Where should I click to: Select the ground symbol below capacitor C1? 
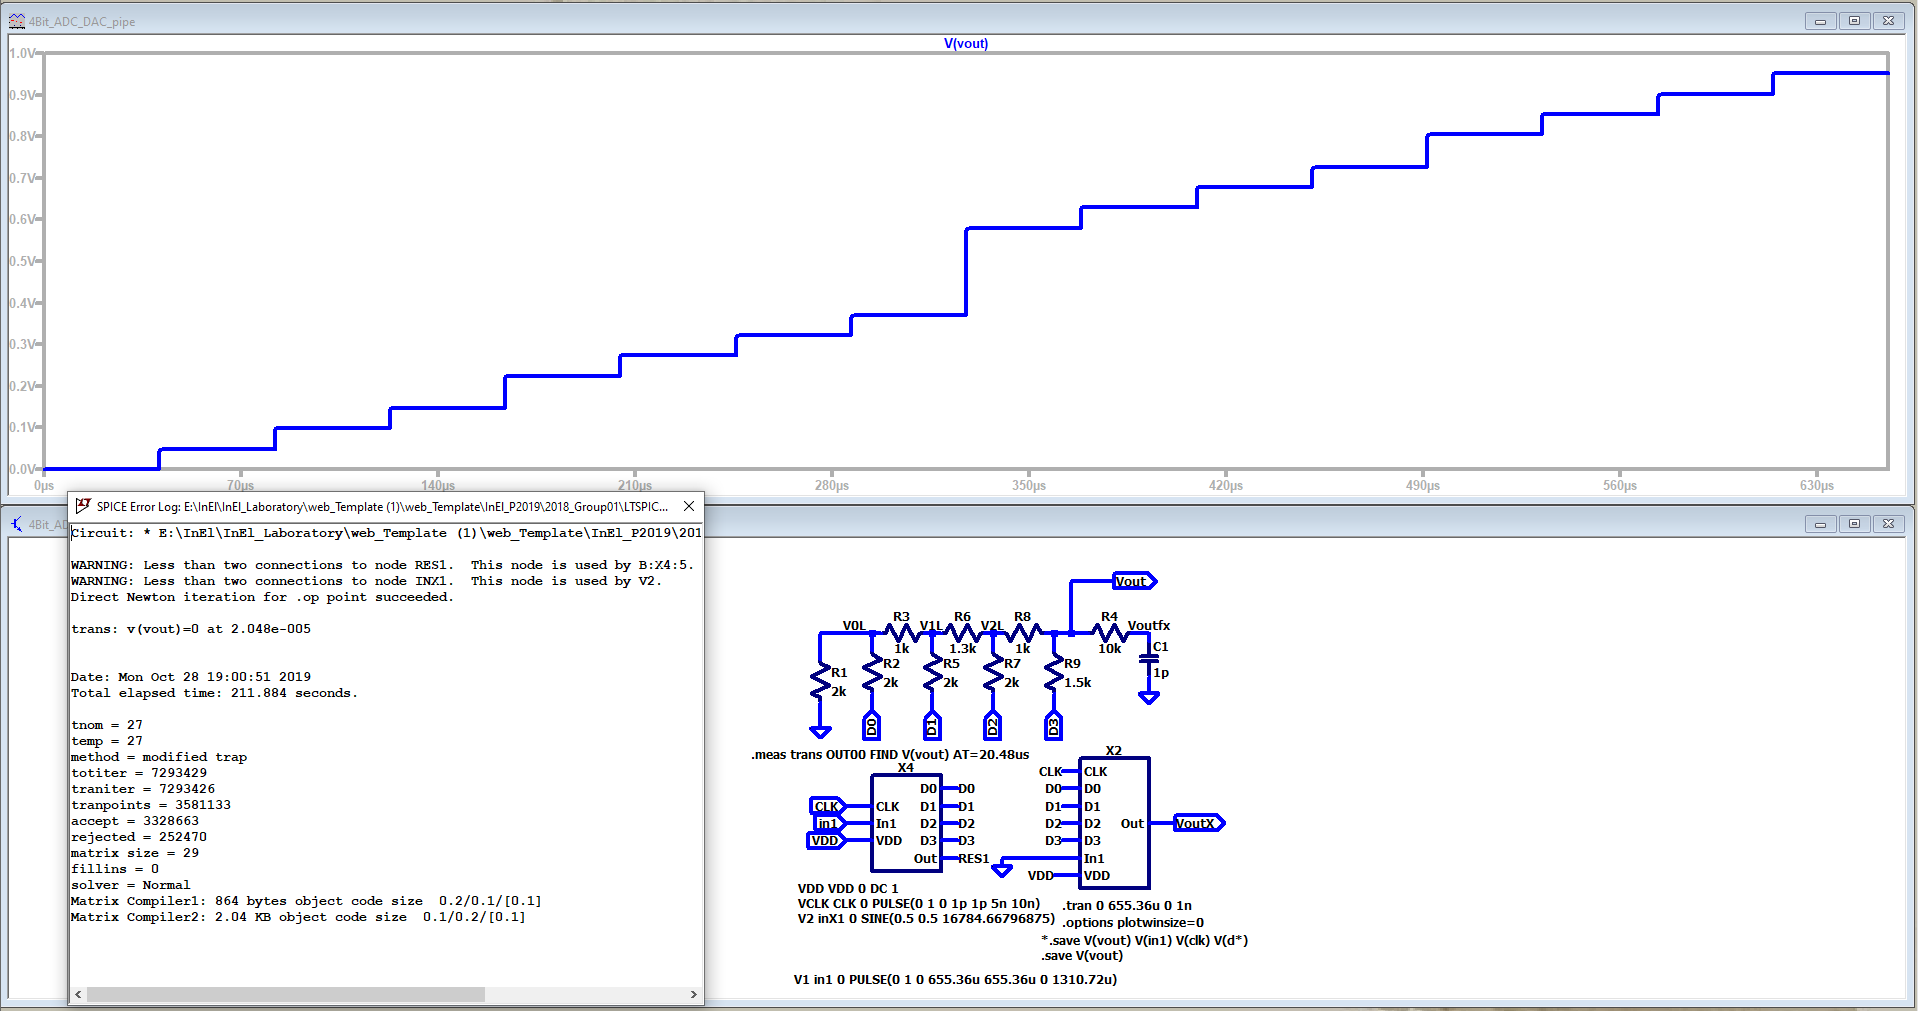tap(1149, 698)
